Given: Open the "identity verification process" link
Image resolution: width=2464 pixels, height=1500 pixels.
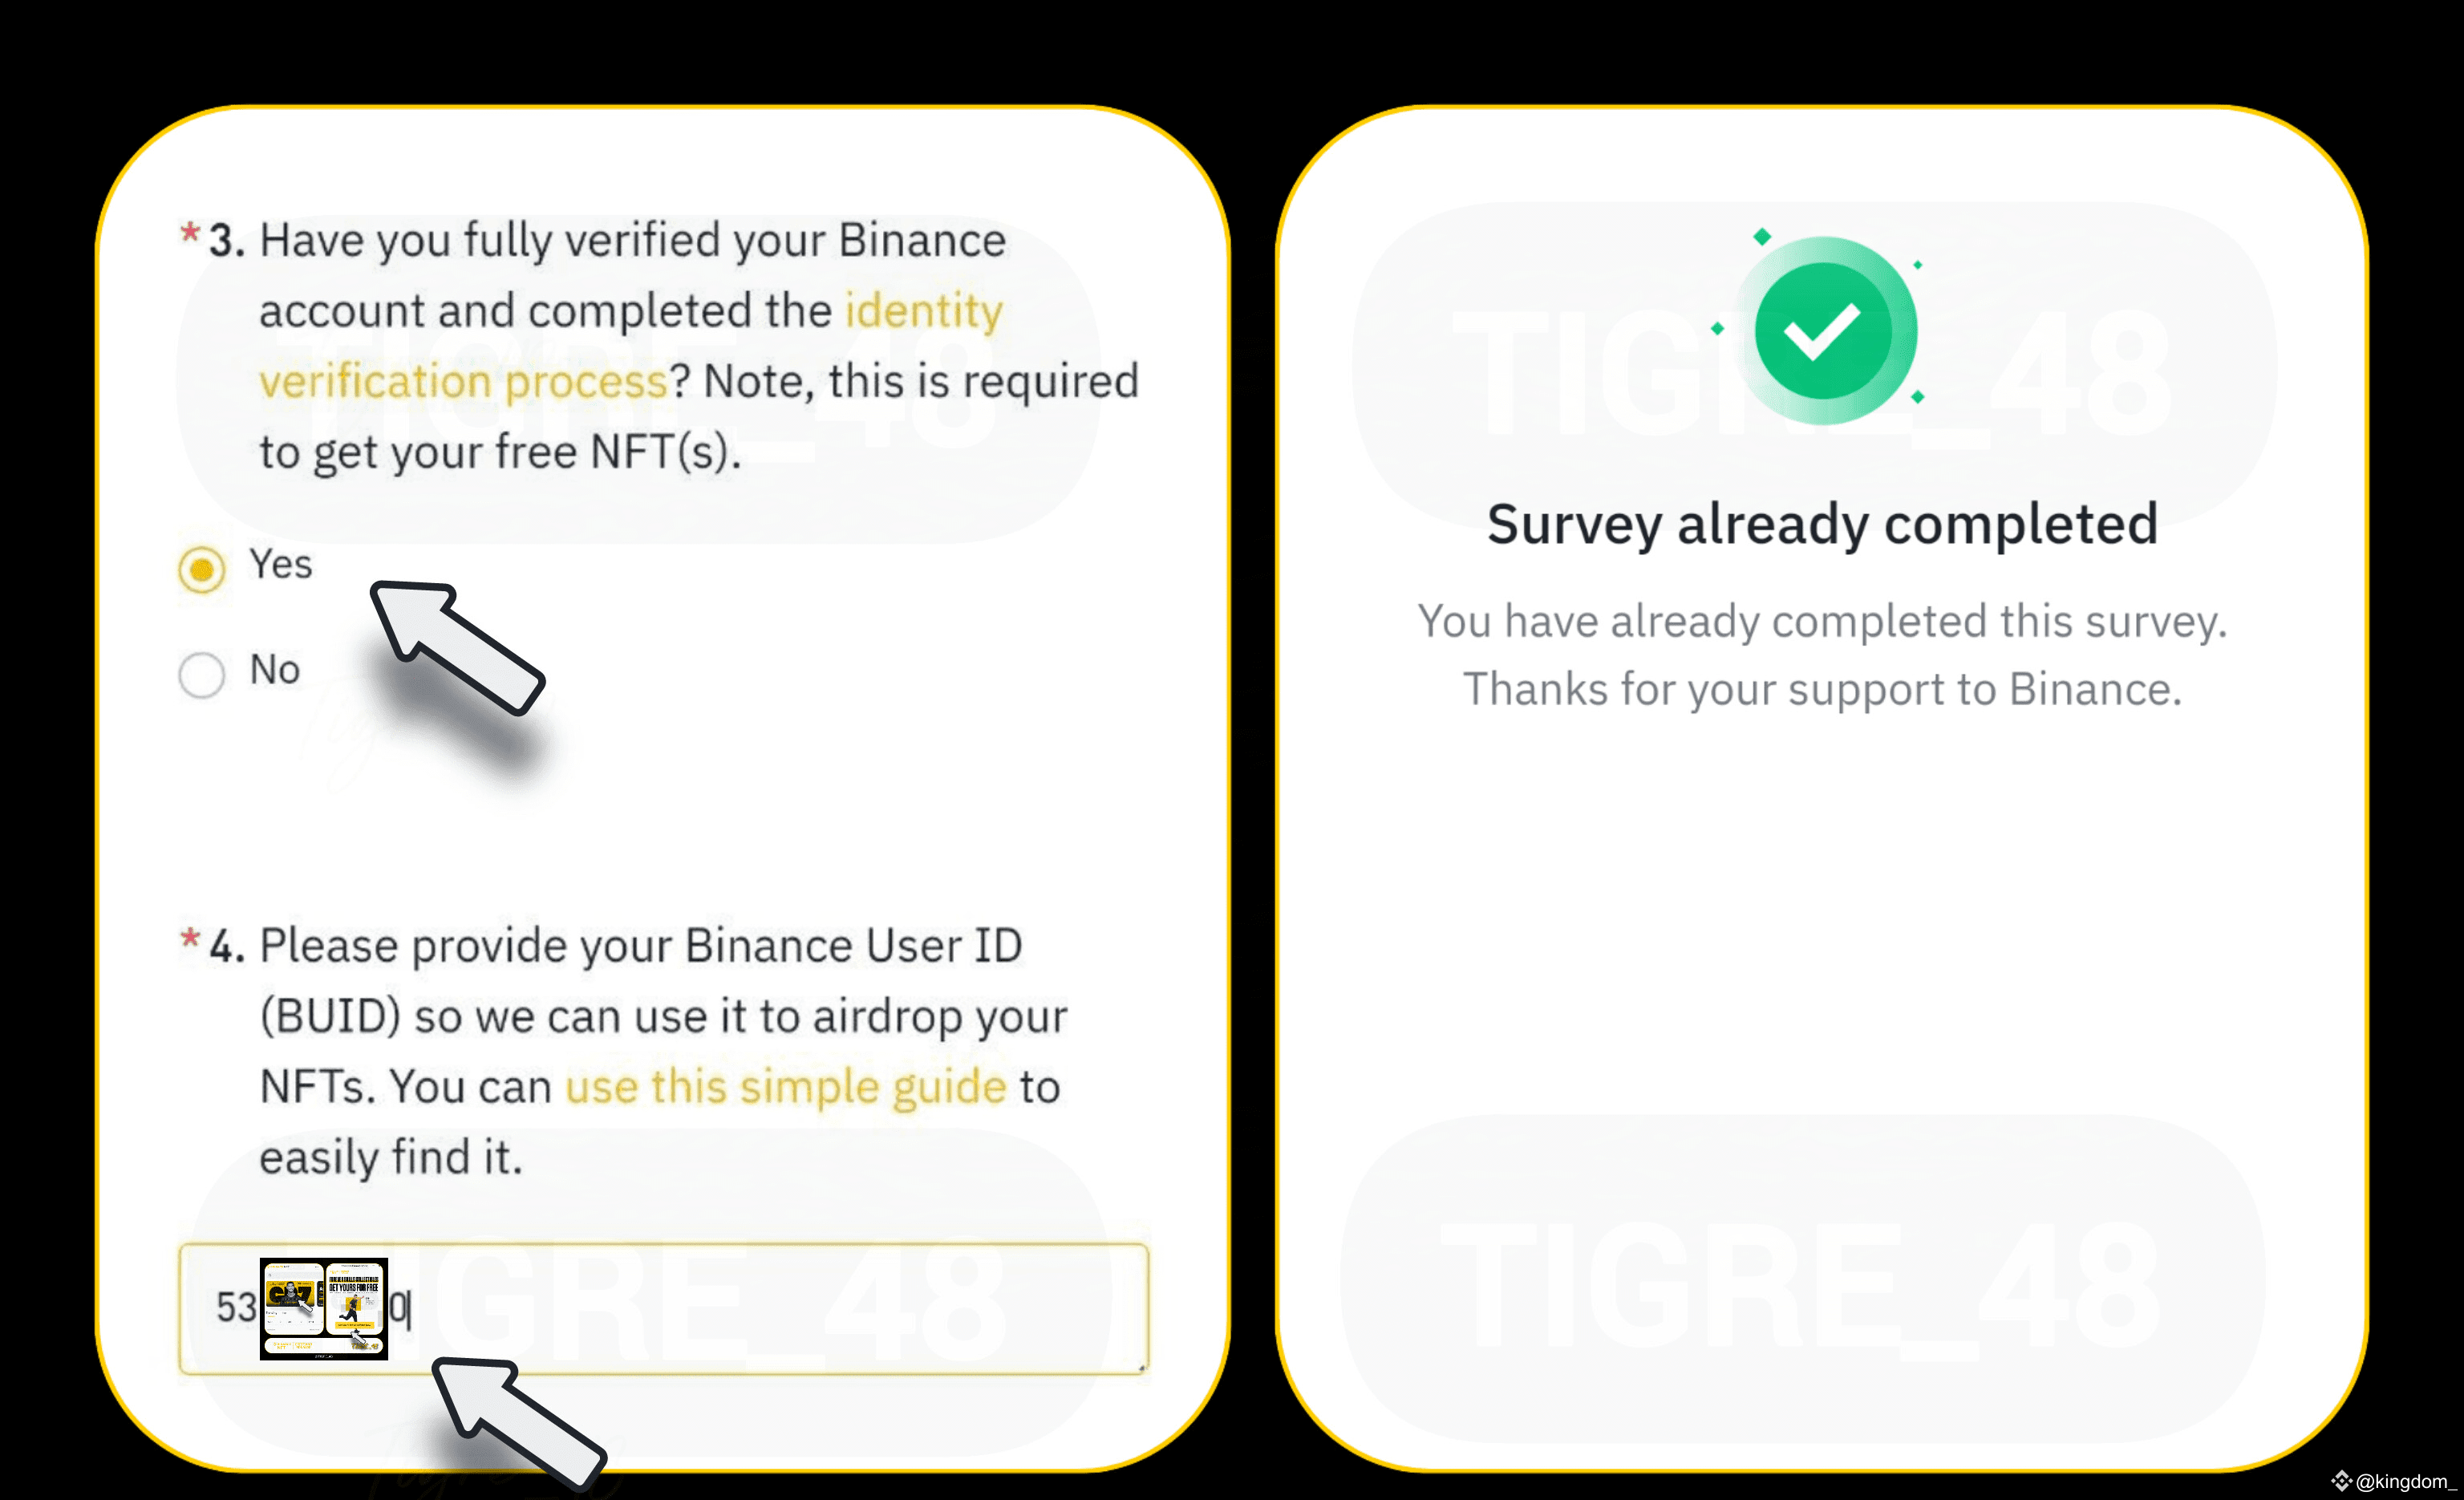Looking at the screenshot, I should 630,345.
